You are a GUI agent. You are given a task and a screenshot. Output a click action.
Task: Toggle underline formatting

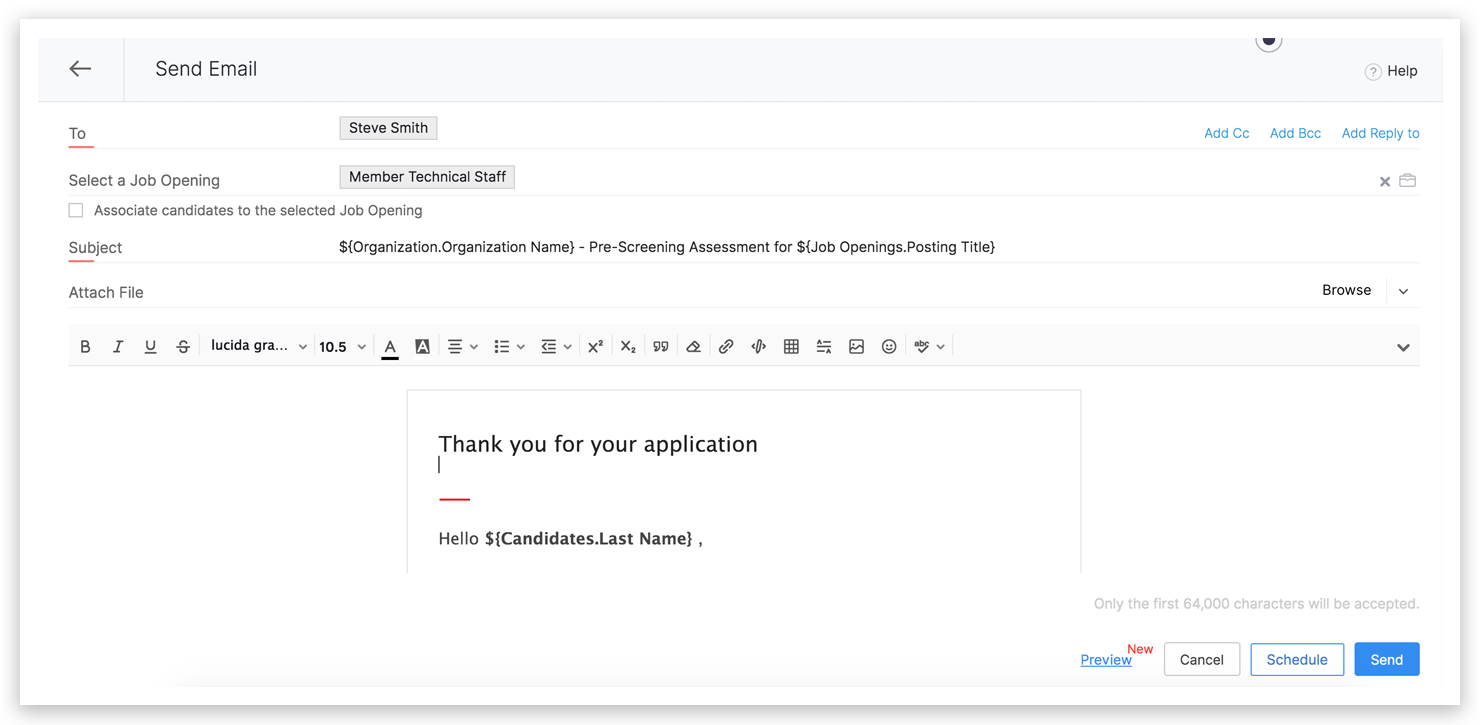(150, 347)
